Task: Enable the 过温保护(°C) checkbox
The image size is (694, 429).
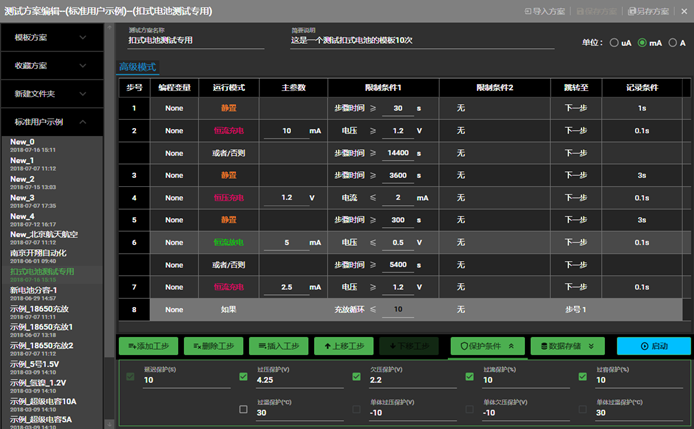Action: click(244, 408)
